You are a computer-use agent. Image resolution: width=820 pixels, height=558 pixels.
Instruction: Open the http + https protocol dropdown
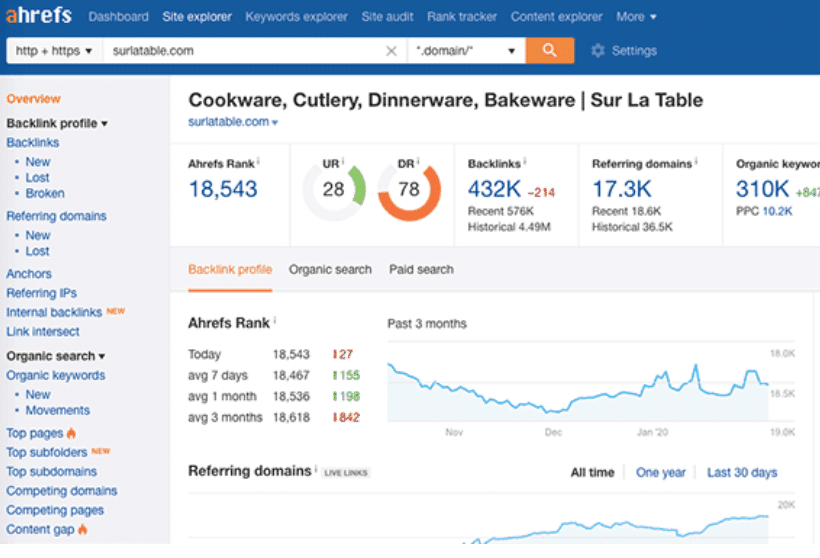point(54,51)
